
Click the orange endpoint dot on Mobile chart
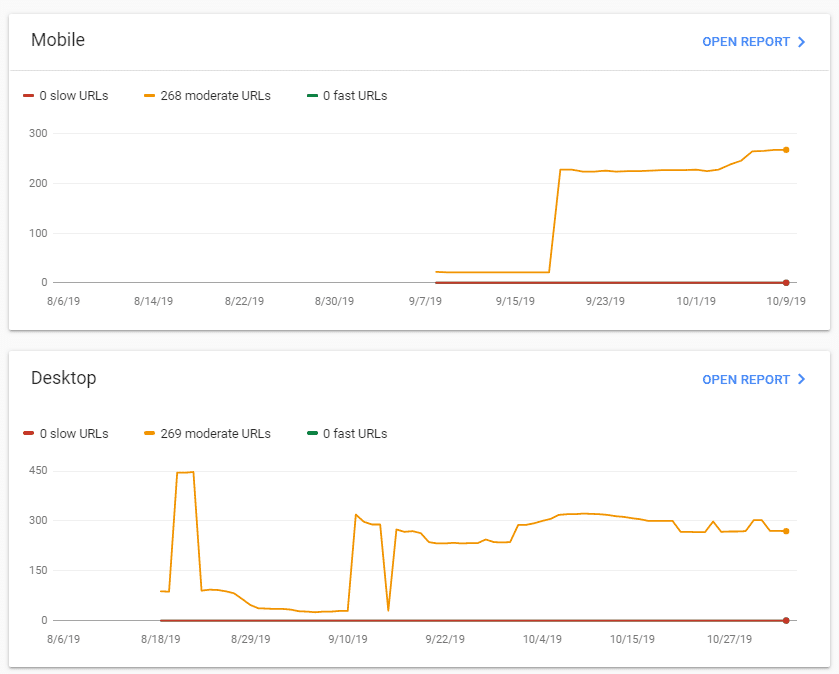786,150
